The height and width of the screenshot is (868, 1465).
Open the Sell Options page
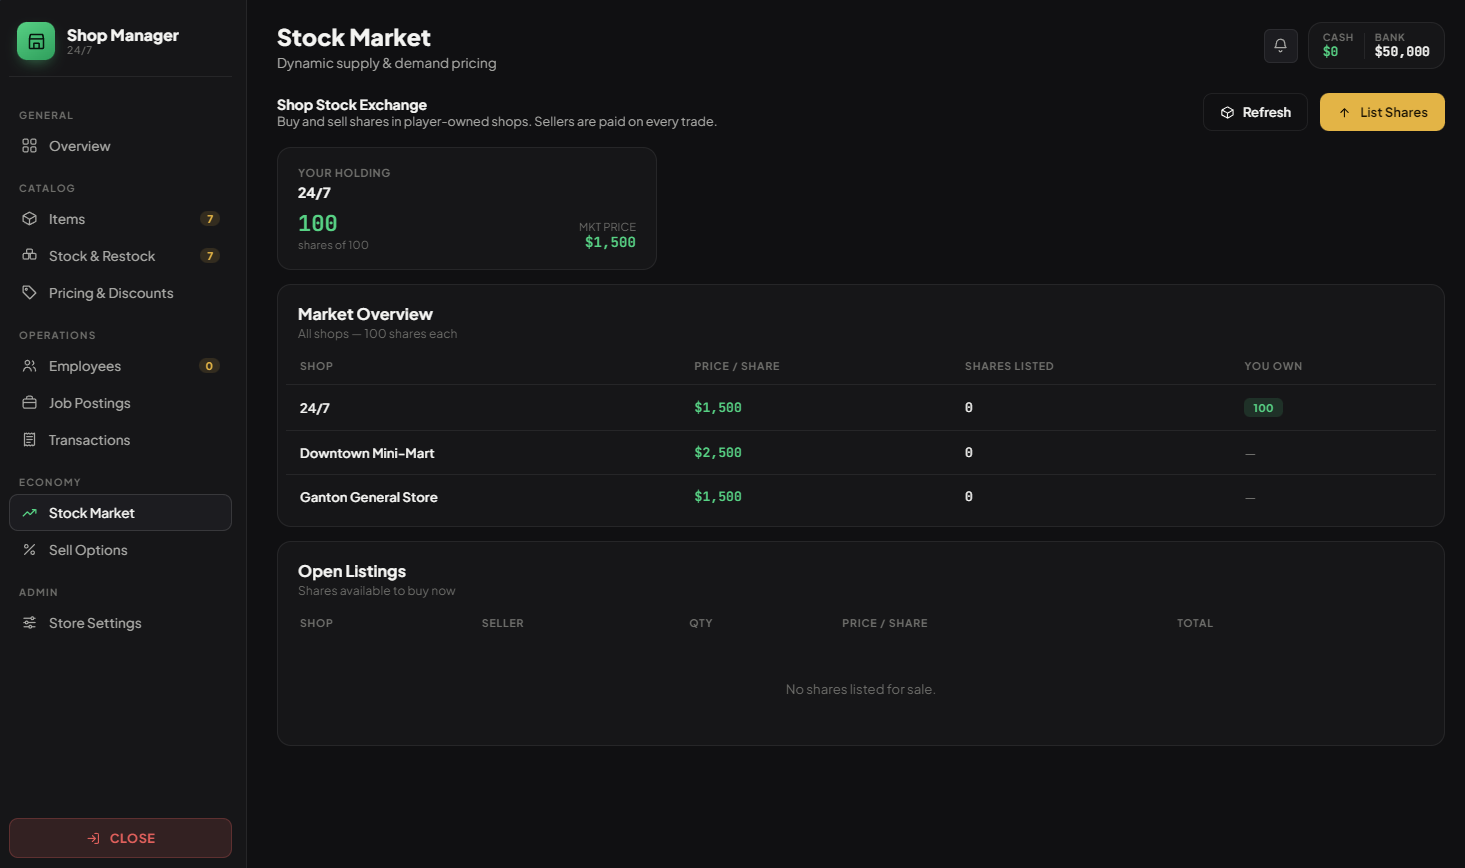[120, 550]
